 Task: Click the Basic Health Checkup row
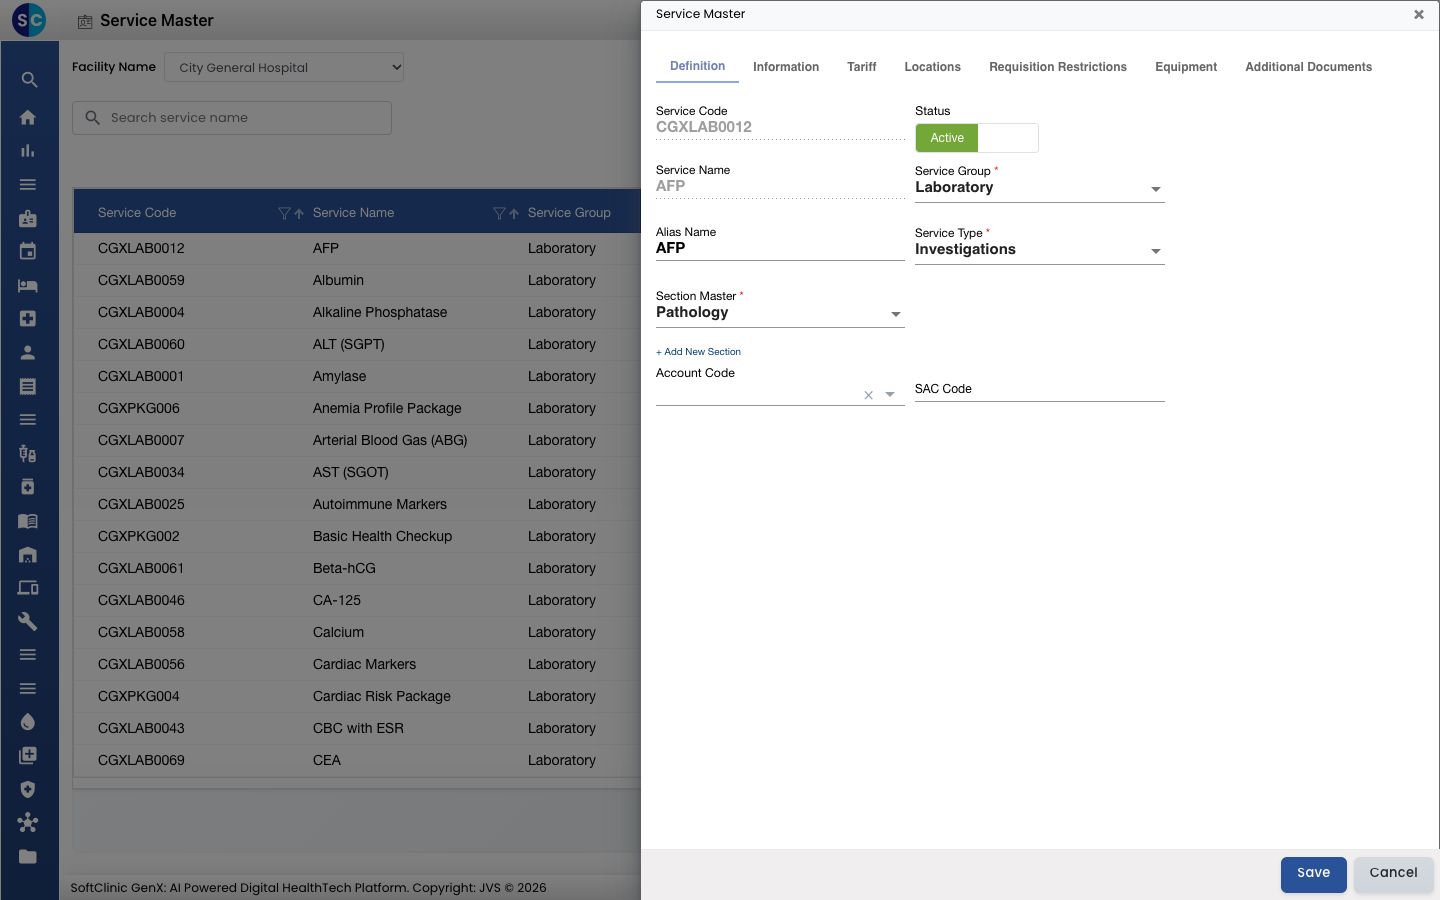point(357,536)
